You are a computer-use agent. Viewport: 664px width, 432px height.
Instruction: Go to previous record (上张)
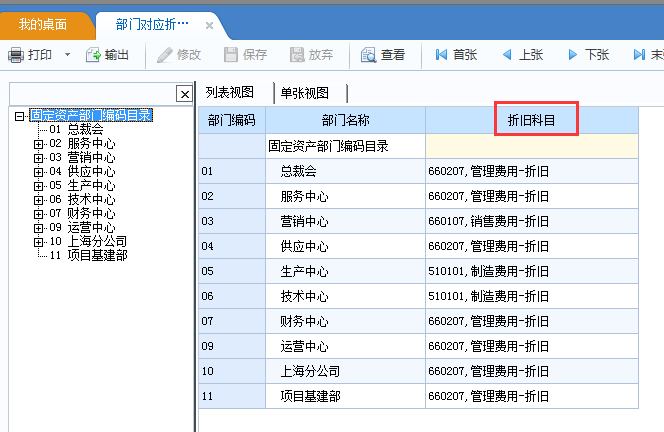click(507, 55)
